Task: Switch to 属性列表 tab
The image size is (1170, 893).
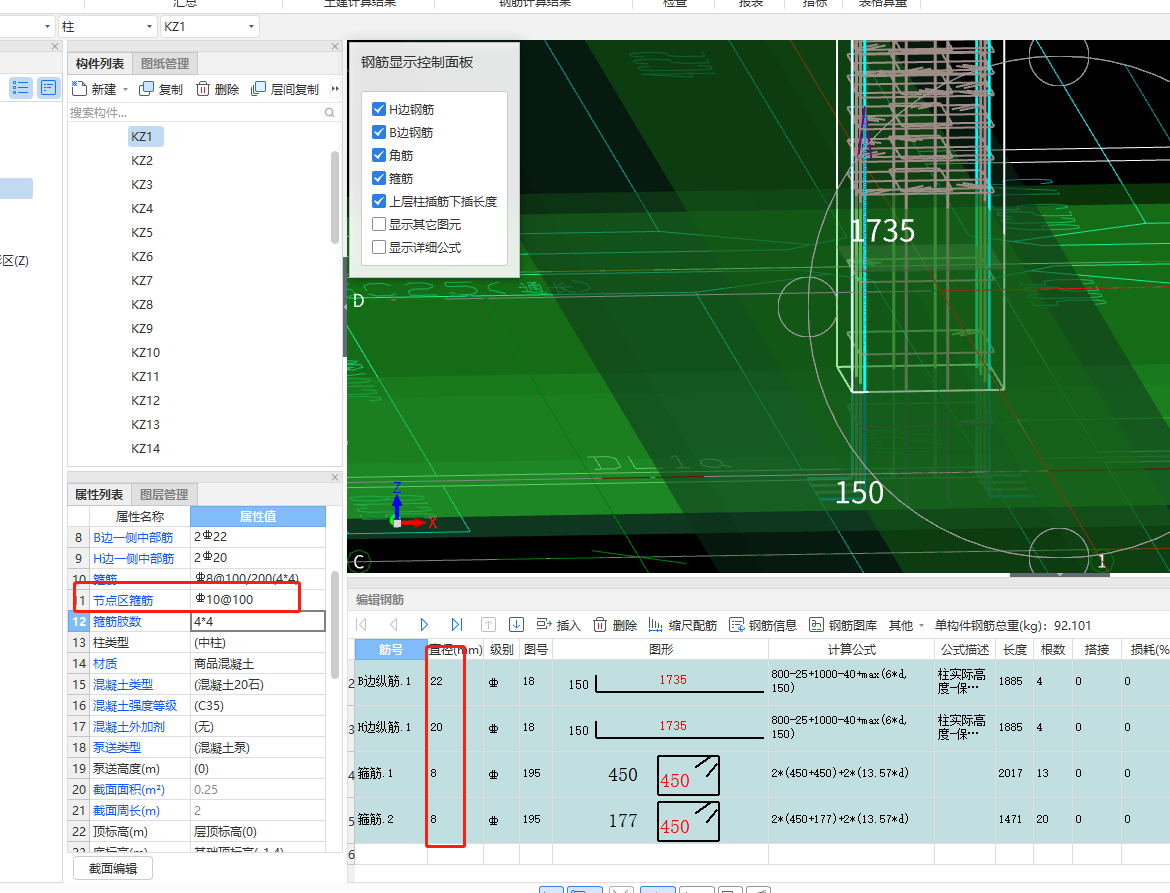Action: click(x=99, y=495)
